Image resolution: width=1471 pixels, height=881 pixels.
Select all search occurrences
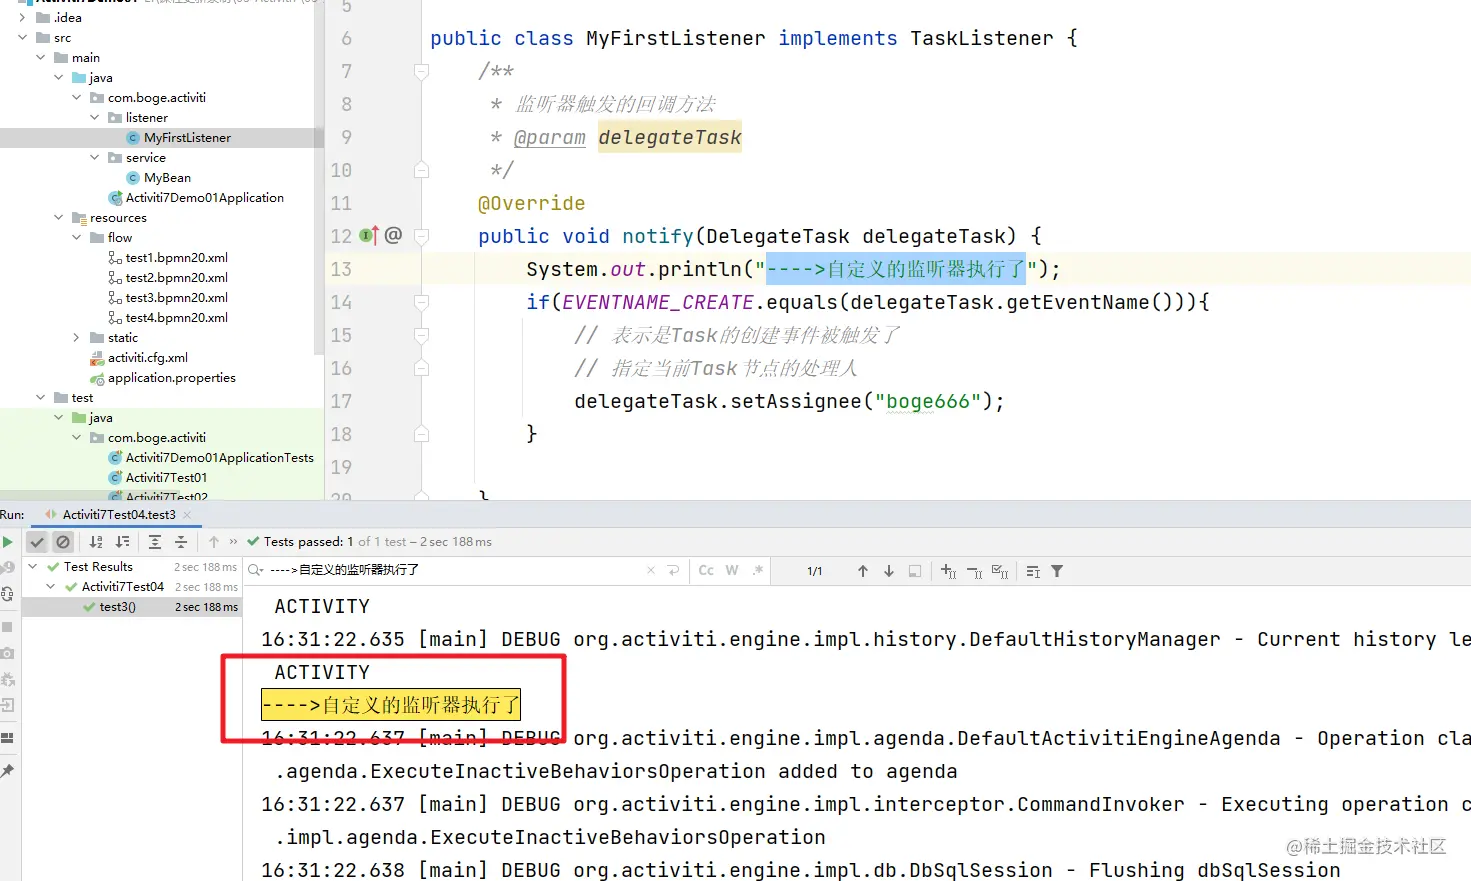pos(1000,571)
